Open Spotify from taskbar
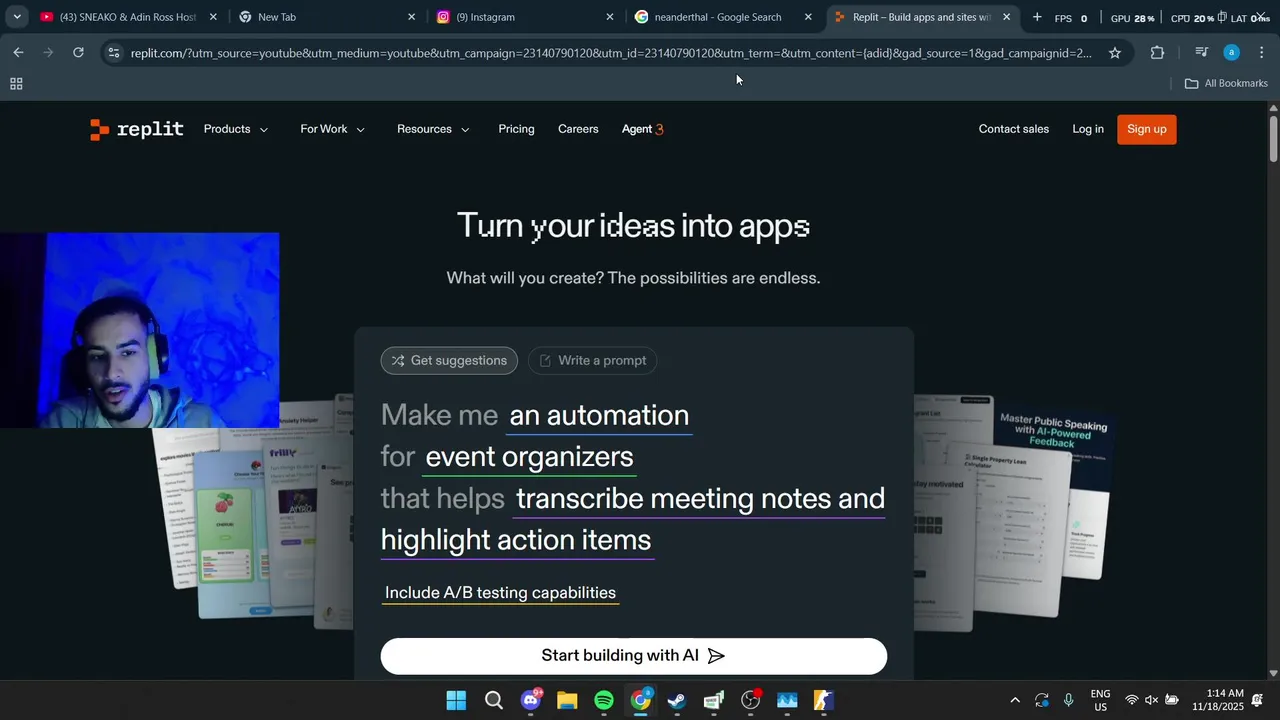The image size is (1280, 720). click(x=604, y=700)
